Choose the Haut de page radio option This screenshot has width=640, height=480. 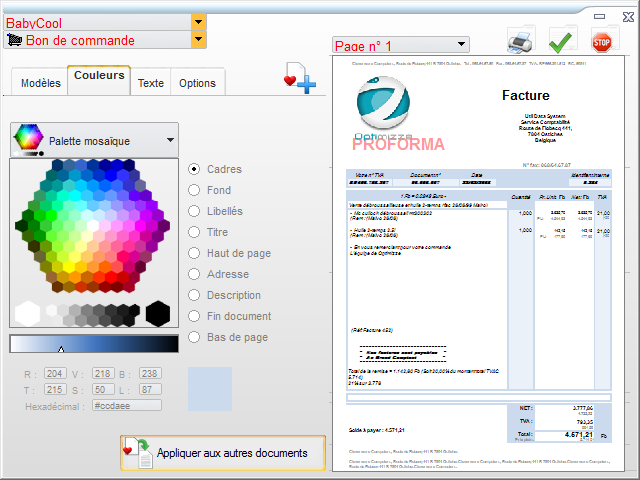[x=195, y=254]
